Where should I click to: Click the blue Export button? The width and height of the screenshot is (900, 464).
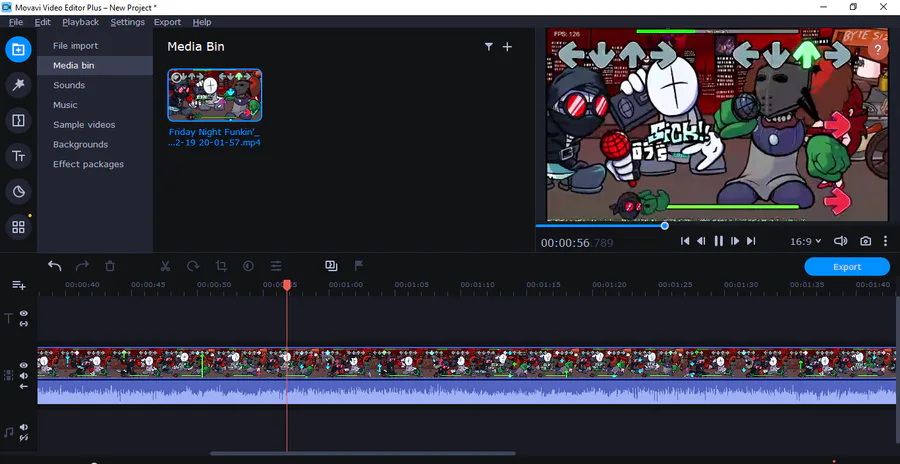click(847, 266)
